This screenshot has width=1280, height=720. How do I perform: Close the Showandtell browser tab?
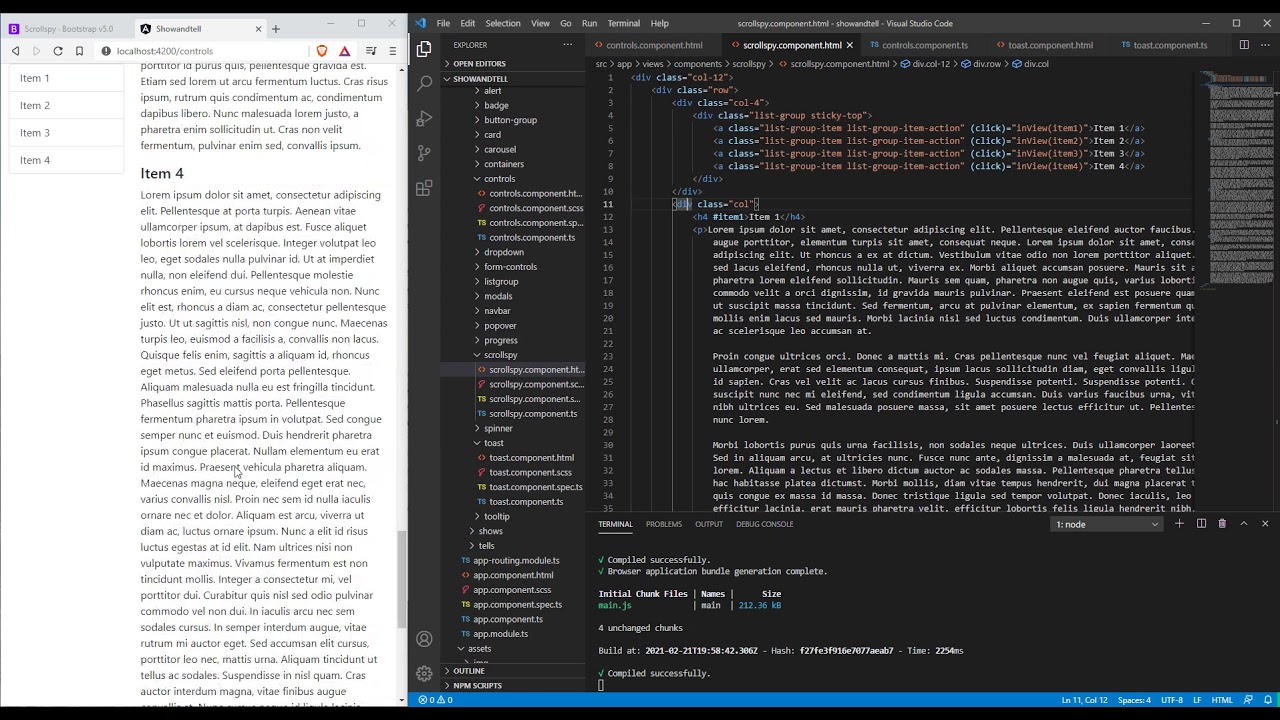(258, 29)
